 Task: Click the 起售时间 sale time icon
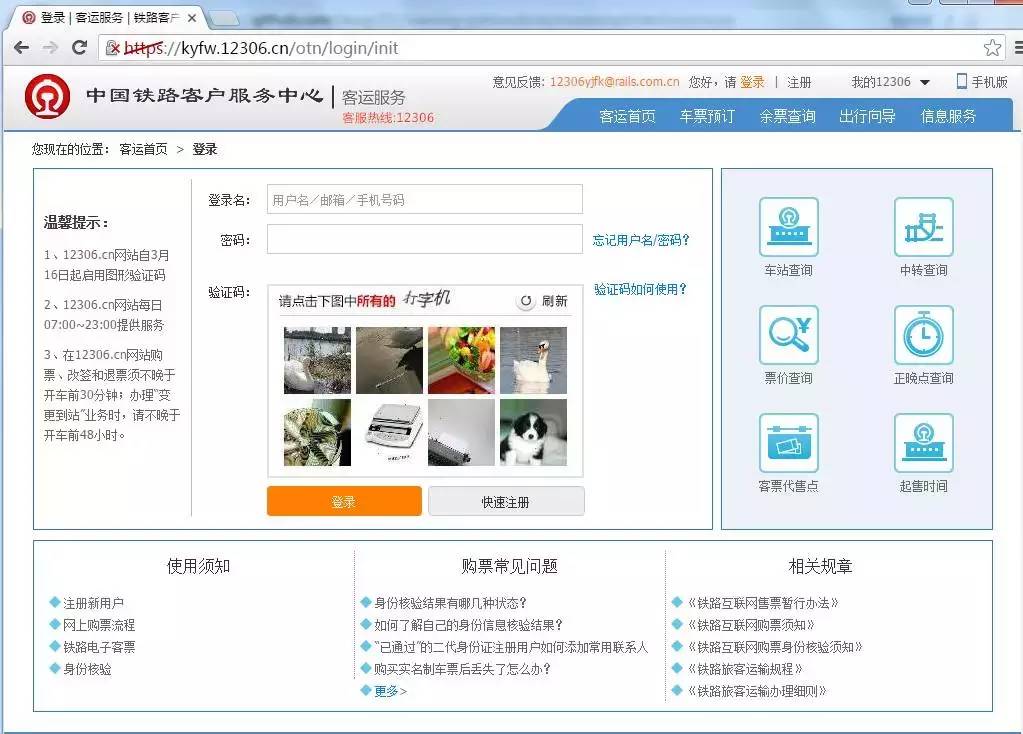(922, 442)
